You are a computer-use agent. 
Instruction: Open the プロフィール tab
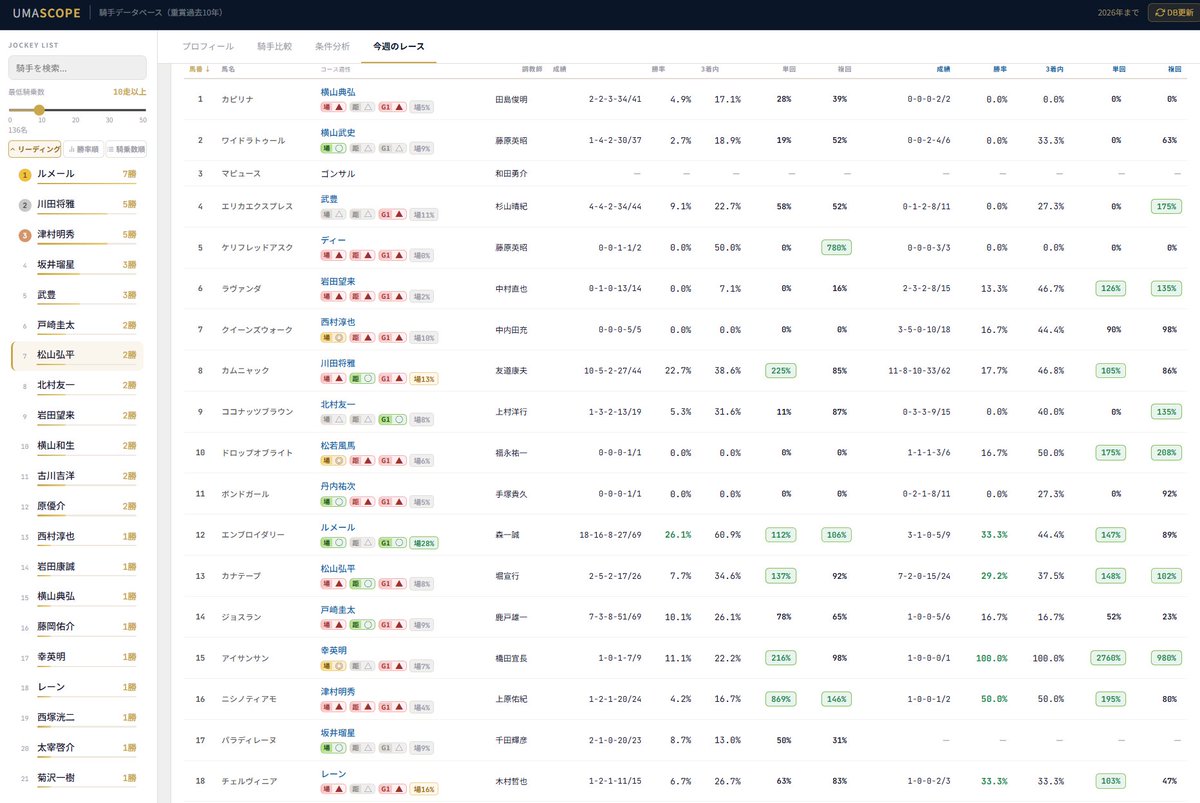click(x=208, y=46)
